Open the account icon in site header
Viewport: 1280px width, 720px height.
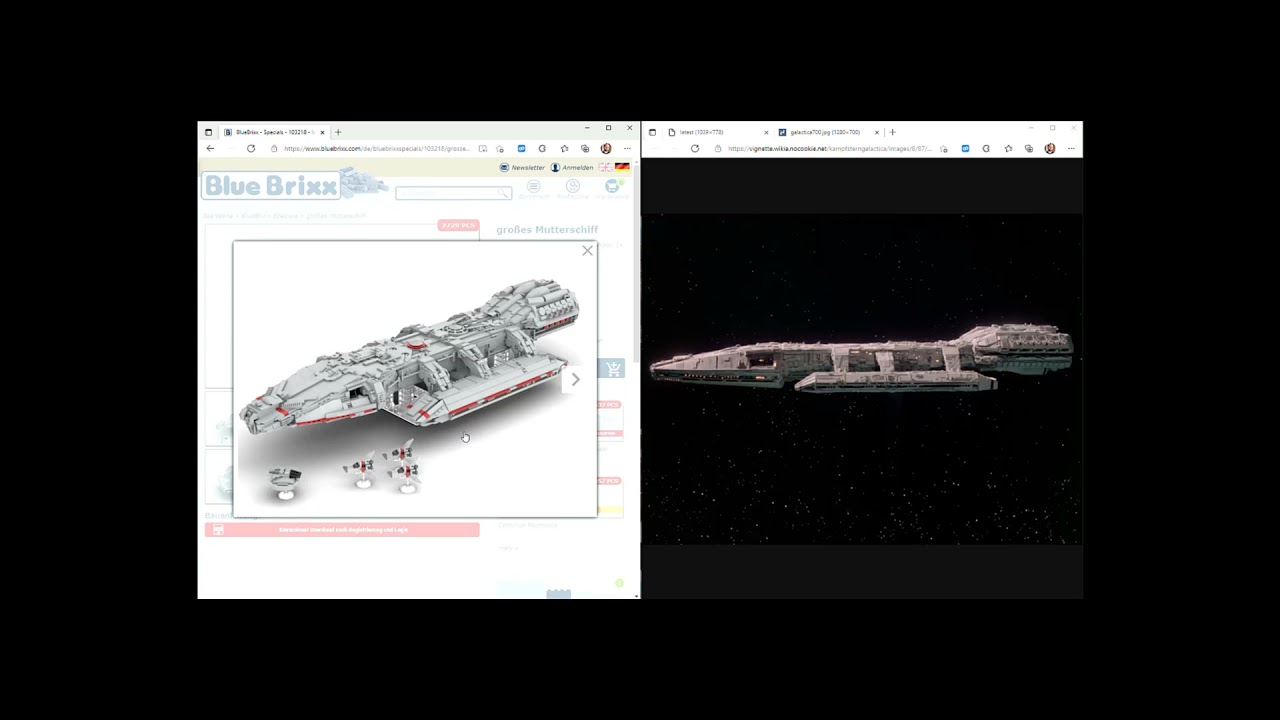pos(573,187)
